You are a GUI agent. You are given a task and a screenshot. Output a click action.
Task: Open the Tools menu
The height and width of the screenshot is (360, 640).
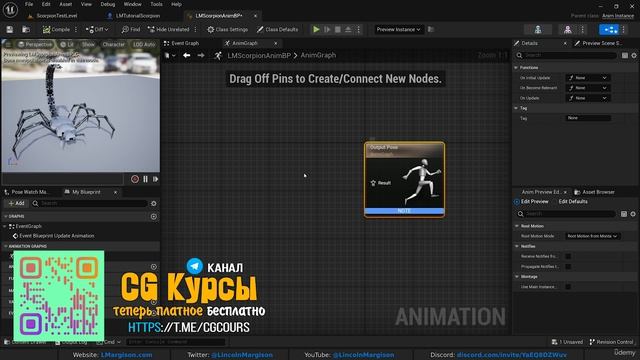156,4
